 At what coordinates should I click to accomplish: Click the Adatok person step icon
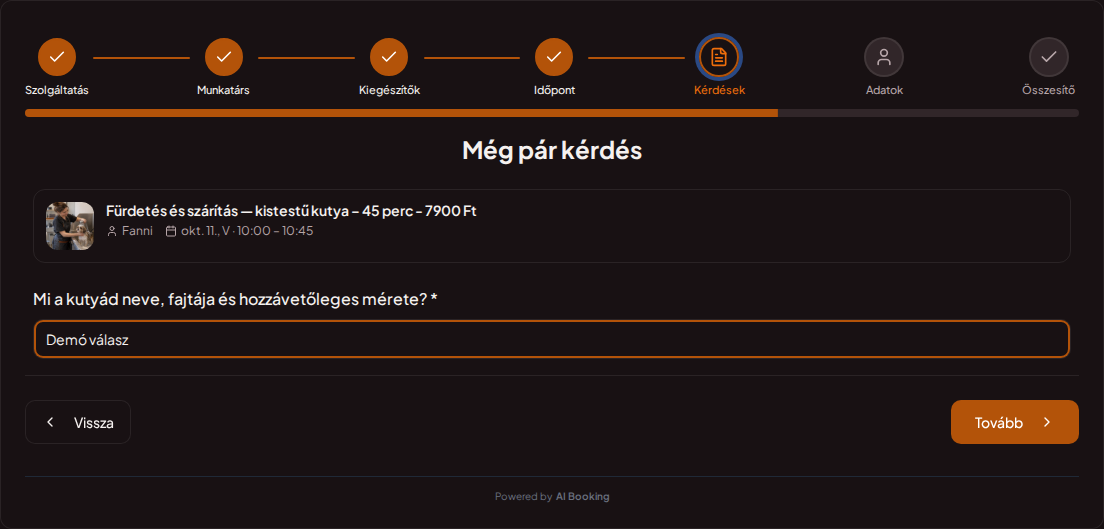[884, 57]
